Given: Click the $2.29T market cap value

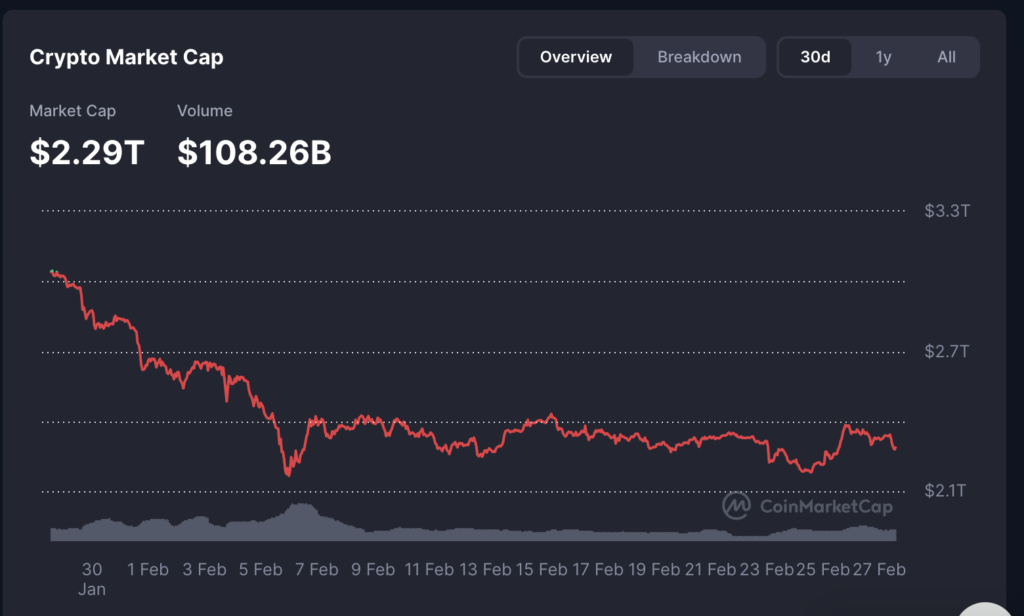Looking at the screenshot, I should pyautogui.click(x=87, y=152).
